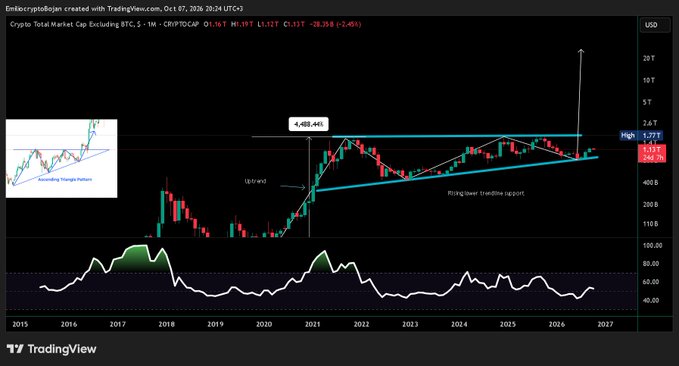Image resolution: width=679 pixels, height=366 pixels.
Task: Open the Ascending Triangle Pattern inset image
Action: tap(61, 158)
